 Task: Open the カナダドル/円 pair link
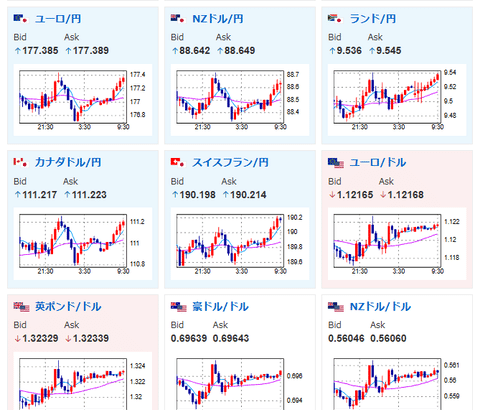(68, 162)
